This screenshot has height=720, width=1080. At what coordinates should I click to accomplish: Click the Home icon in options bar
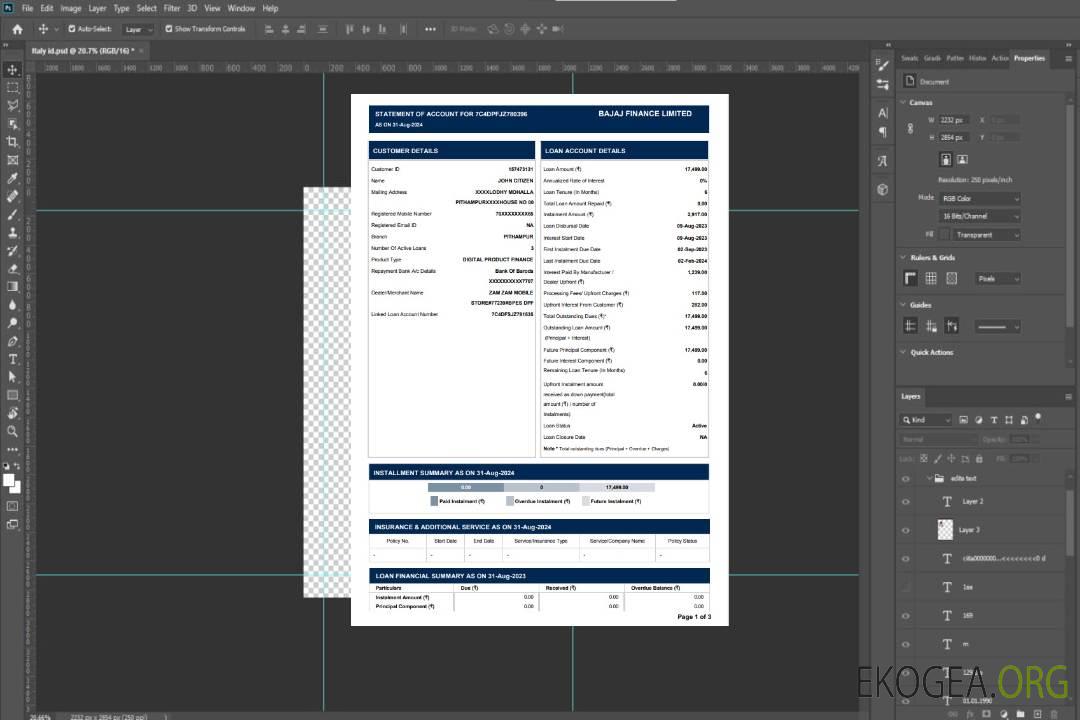[x=17, y=29]
